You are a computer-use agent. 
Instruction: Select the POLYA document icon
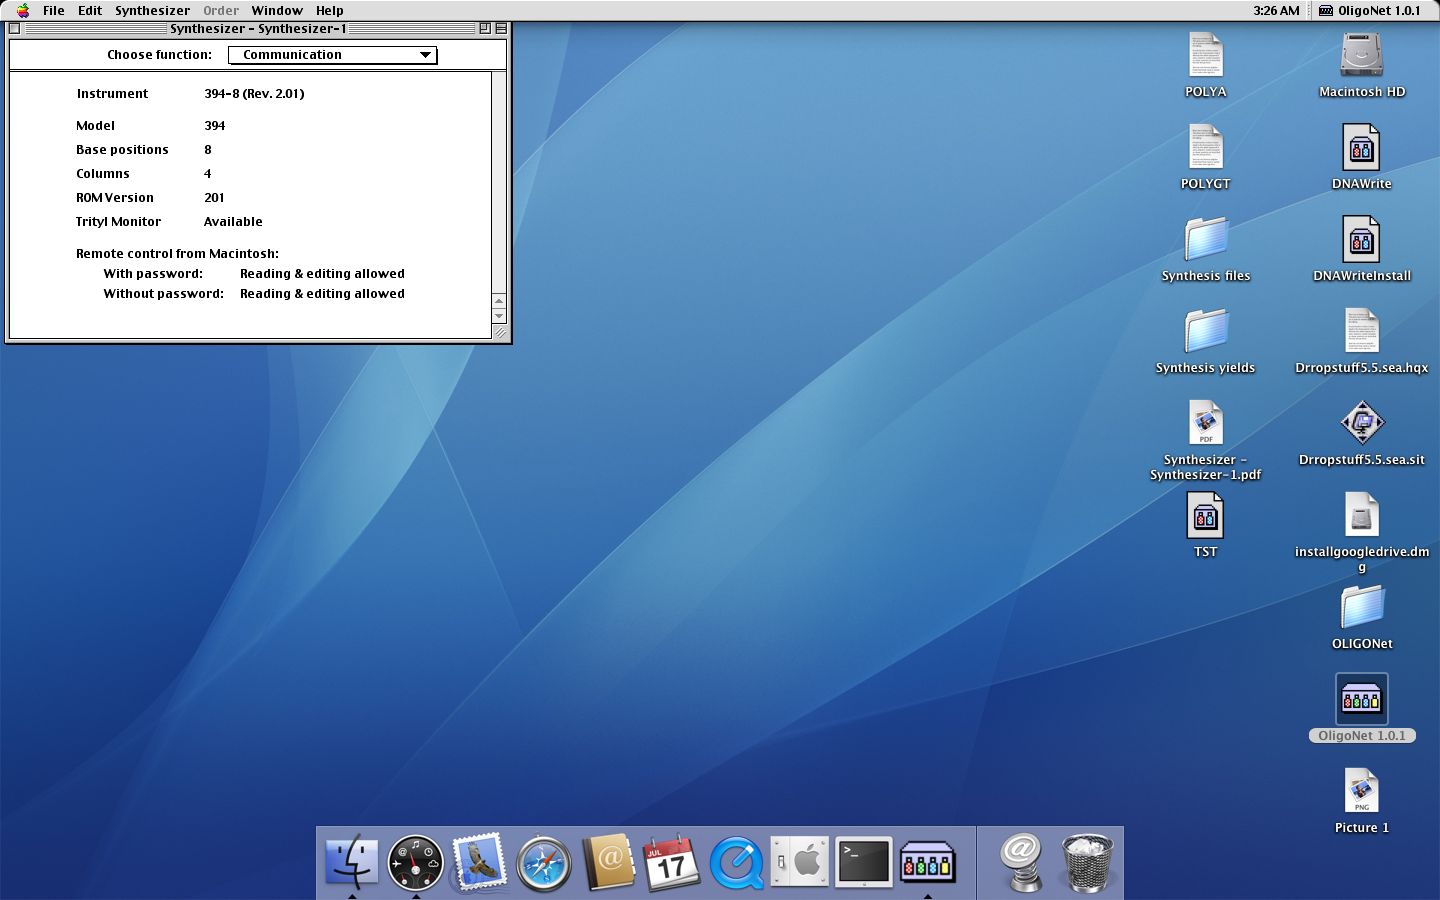point(1205,56)
